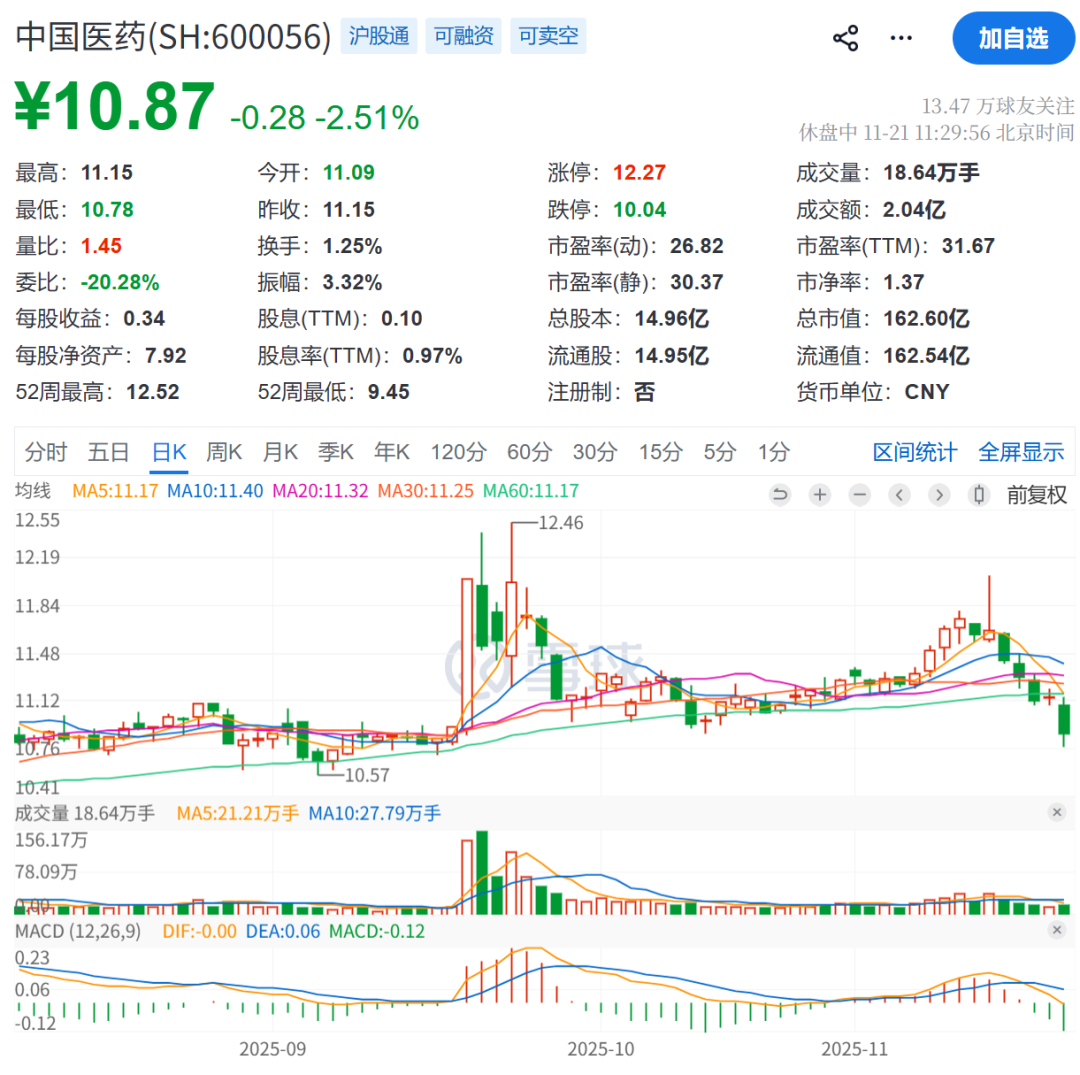Screen dimensions: 1080x1075
Task: Pan the chart right with right chevron icon
Action: click(939, 494)
